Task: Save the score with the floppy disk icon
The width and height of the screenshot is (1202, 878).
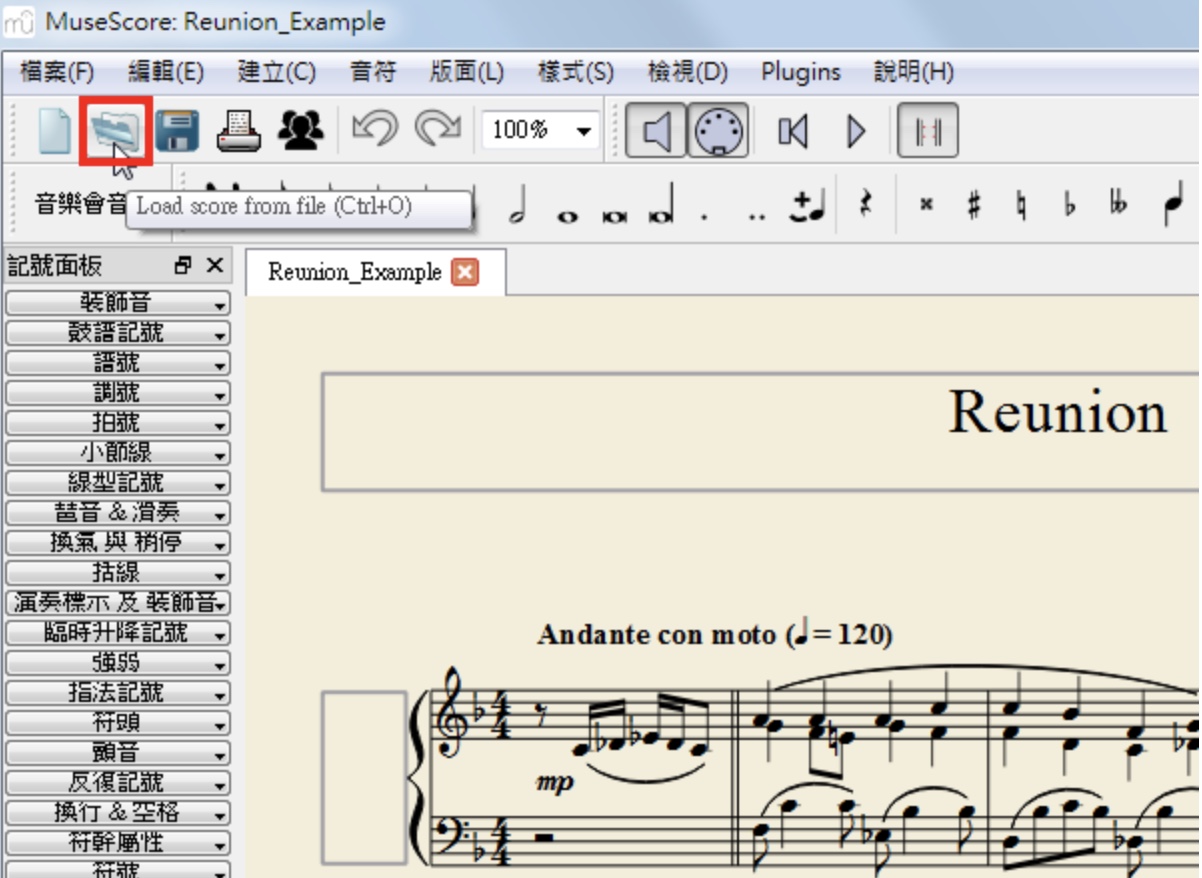Action: click(x=177, y=131)
